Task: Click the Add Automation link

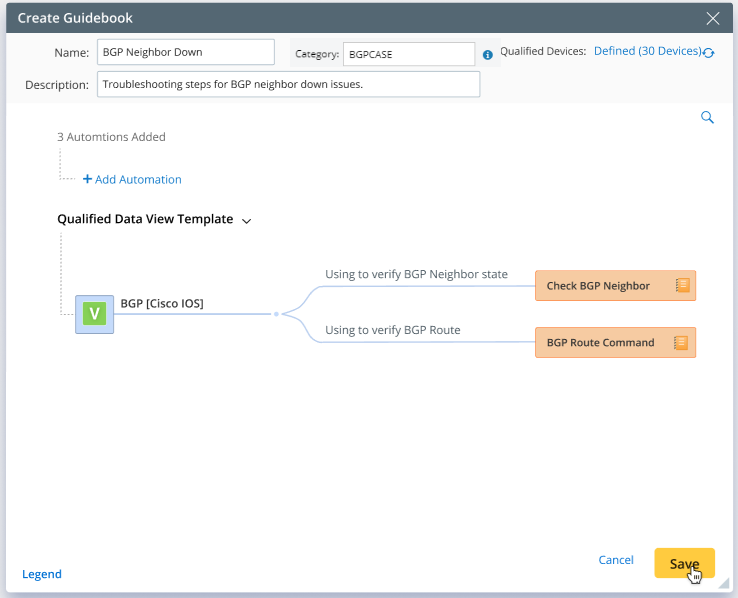Action: click(x=138, y=179)
